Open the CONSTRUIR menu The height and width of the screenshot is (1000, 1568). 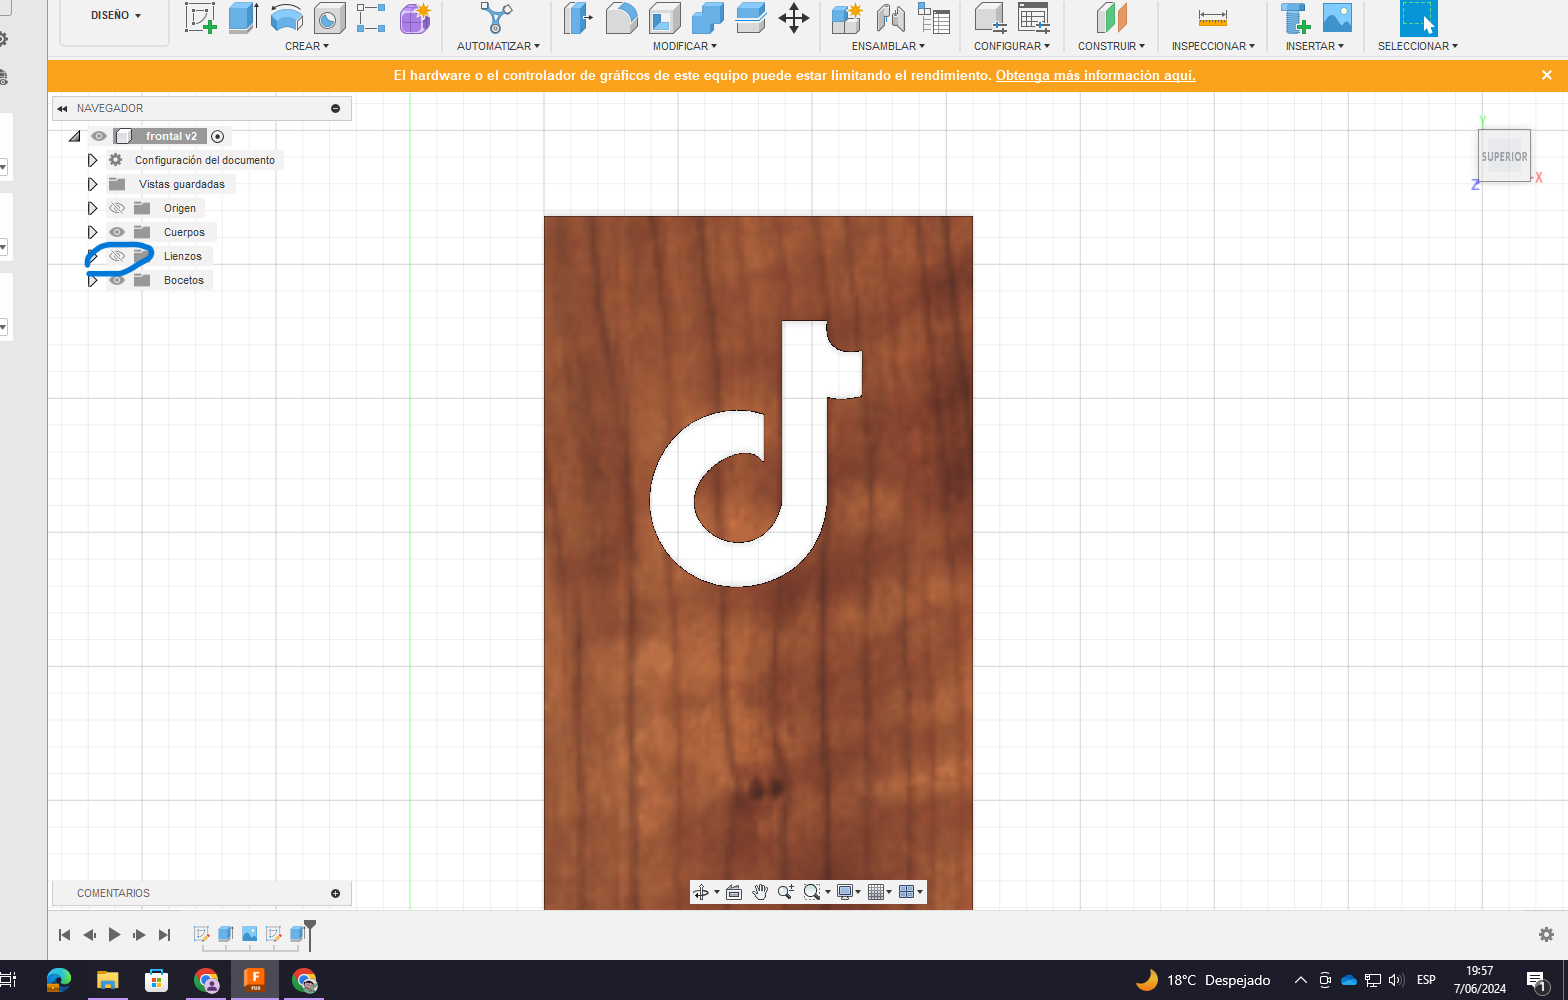[1111, 46]
